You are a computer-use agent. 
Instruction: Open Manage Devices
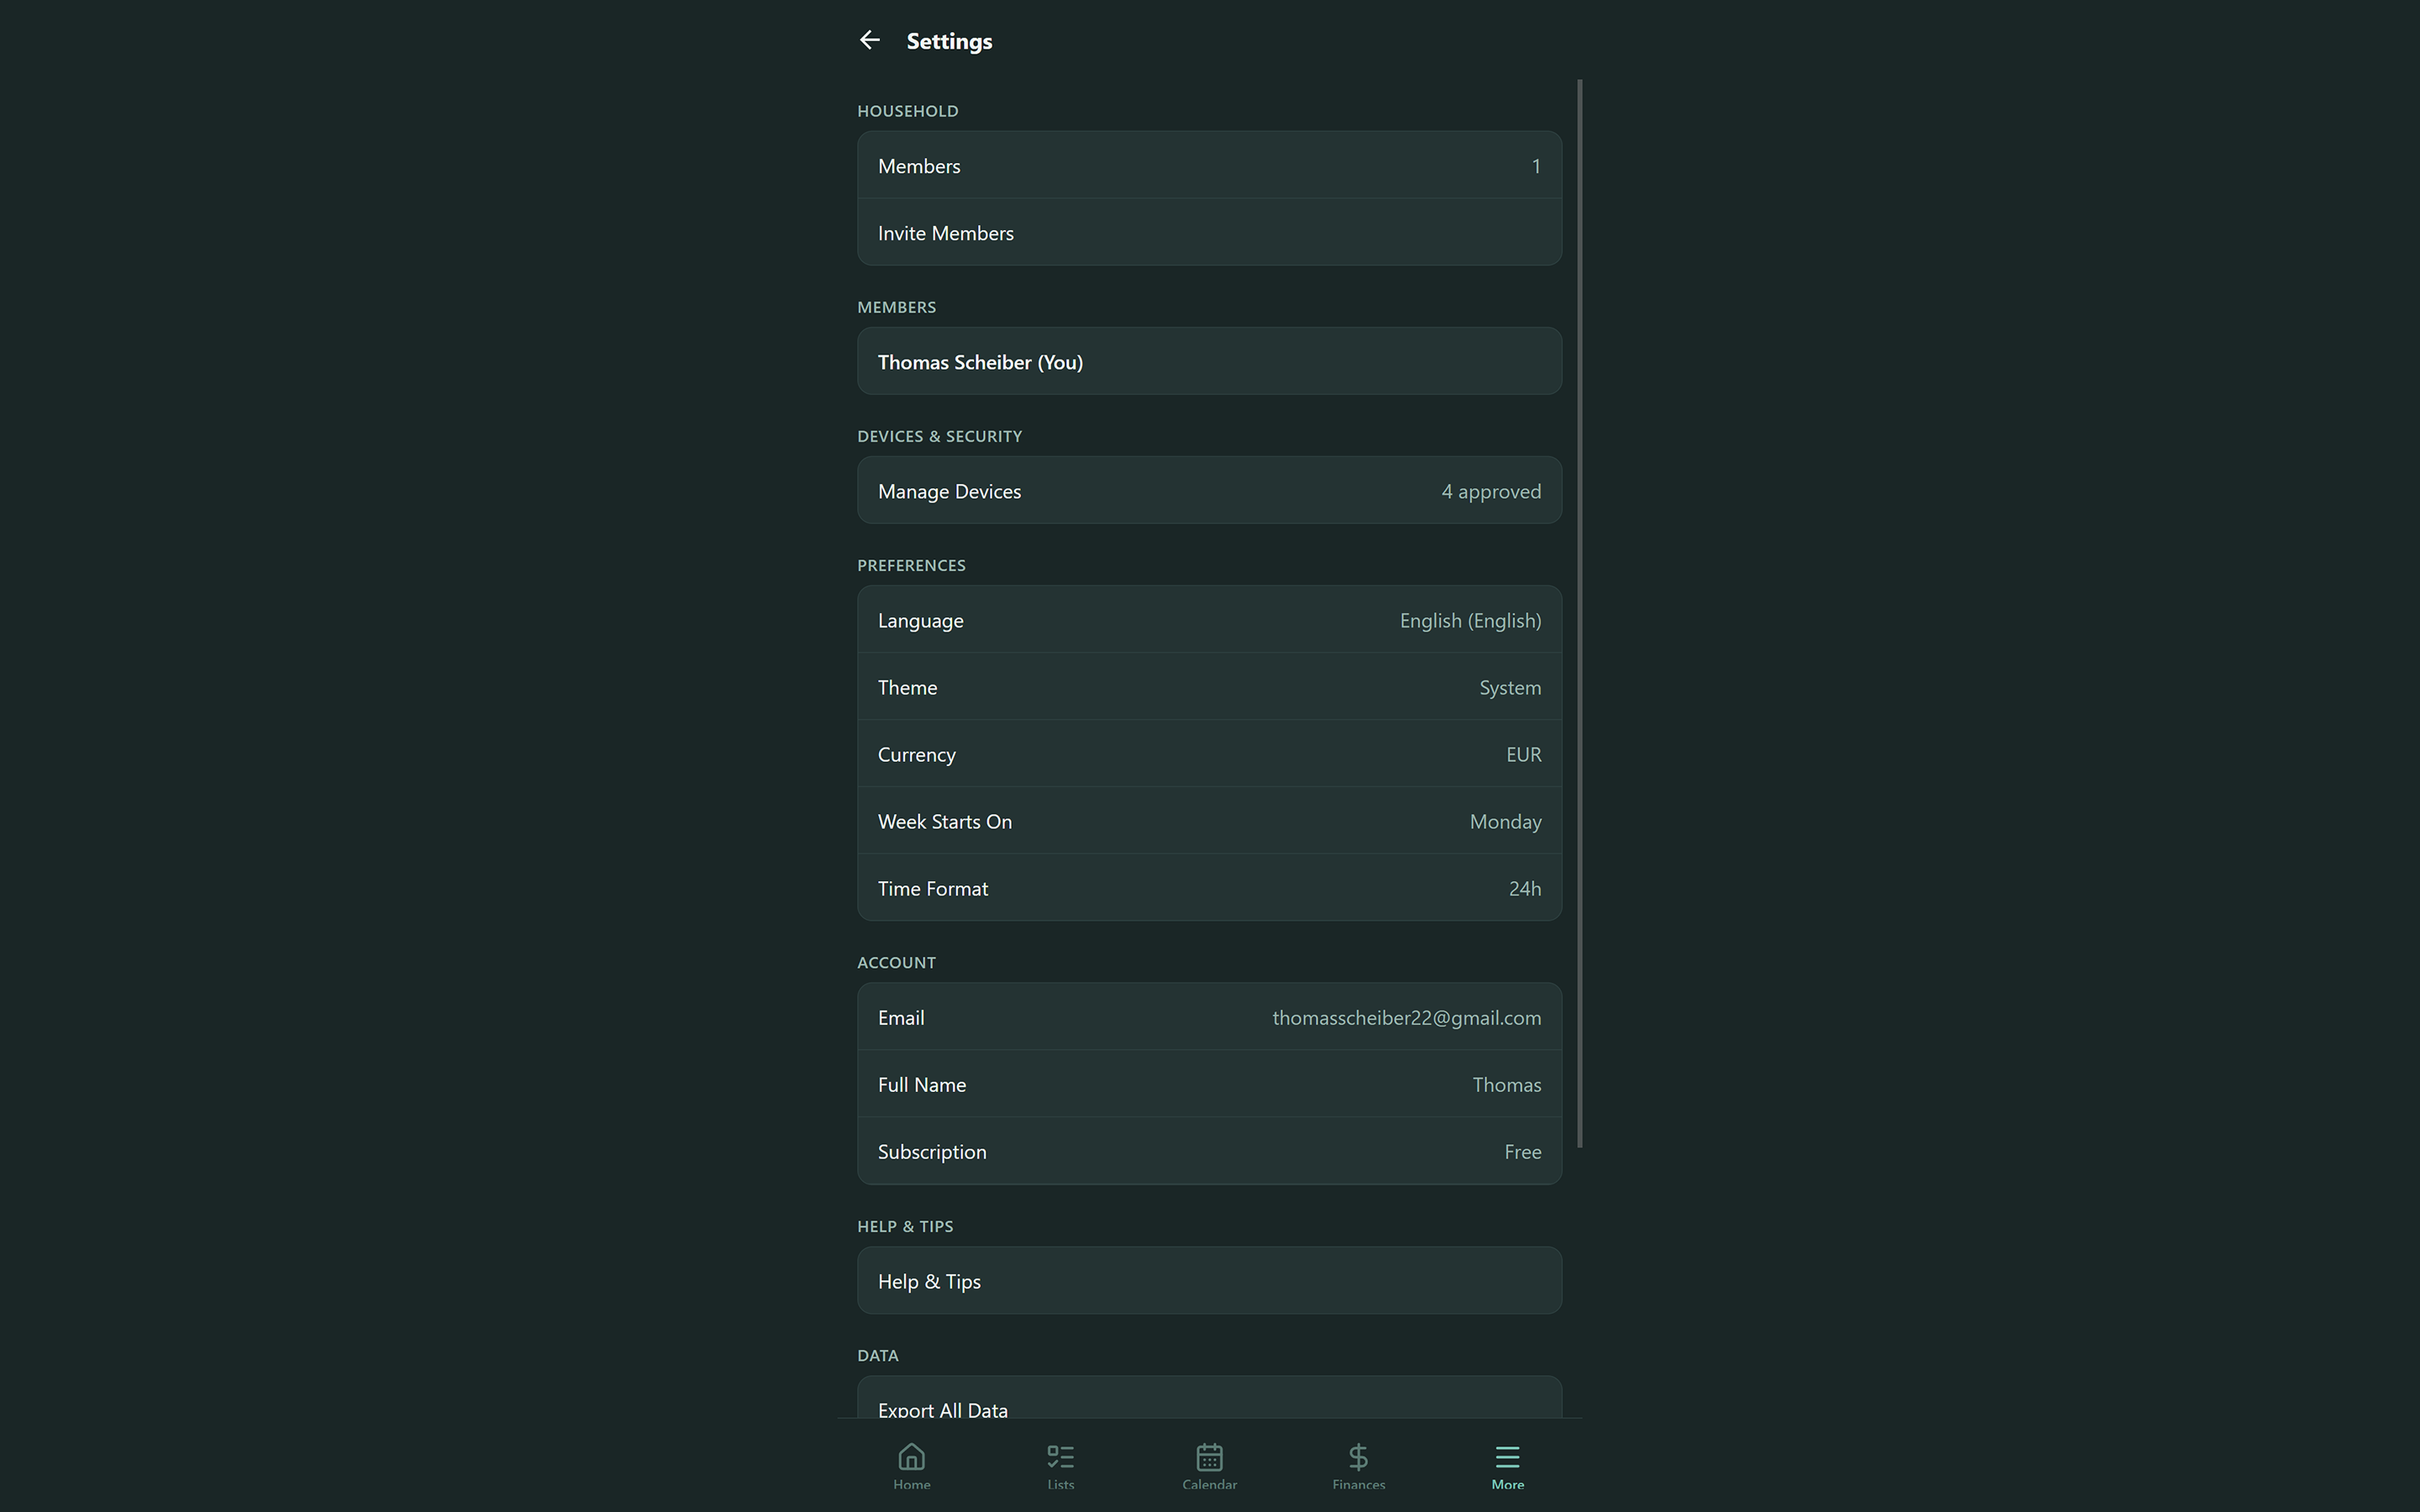point(1209,490)
